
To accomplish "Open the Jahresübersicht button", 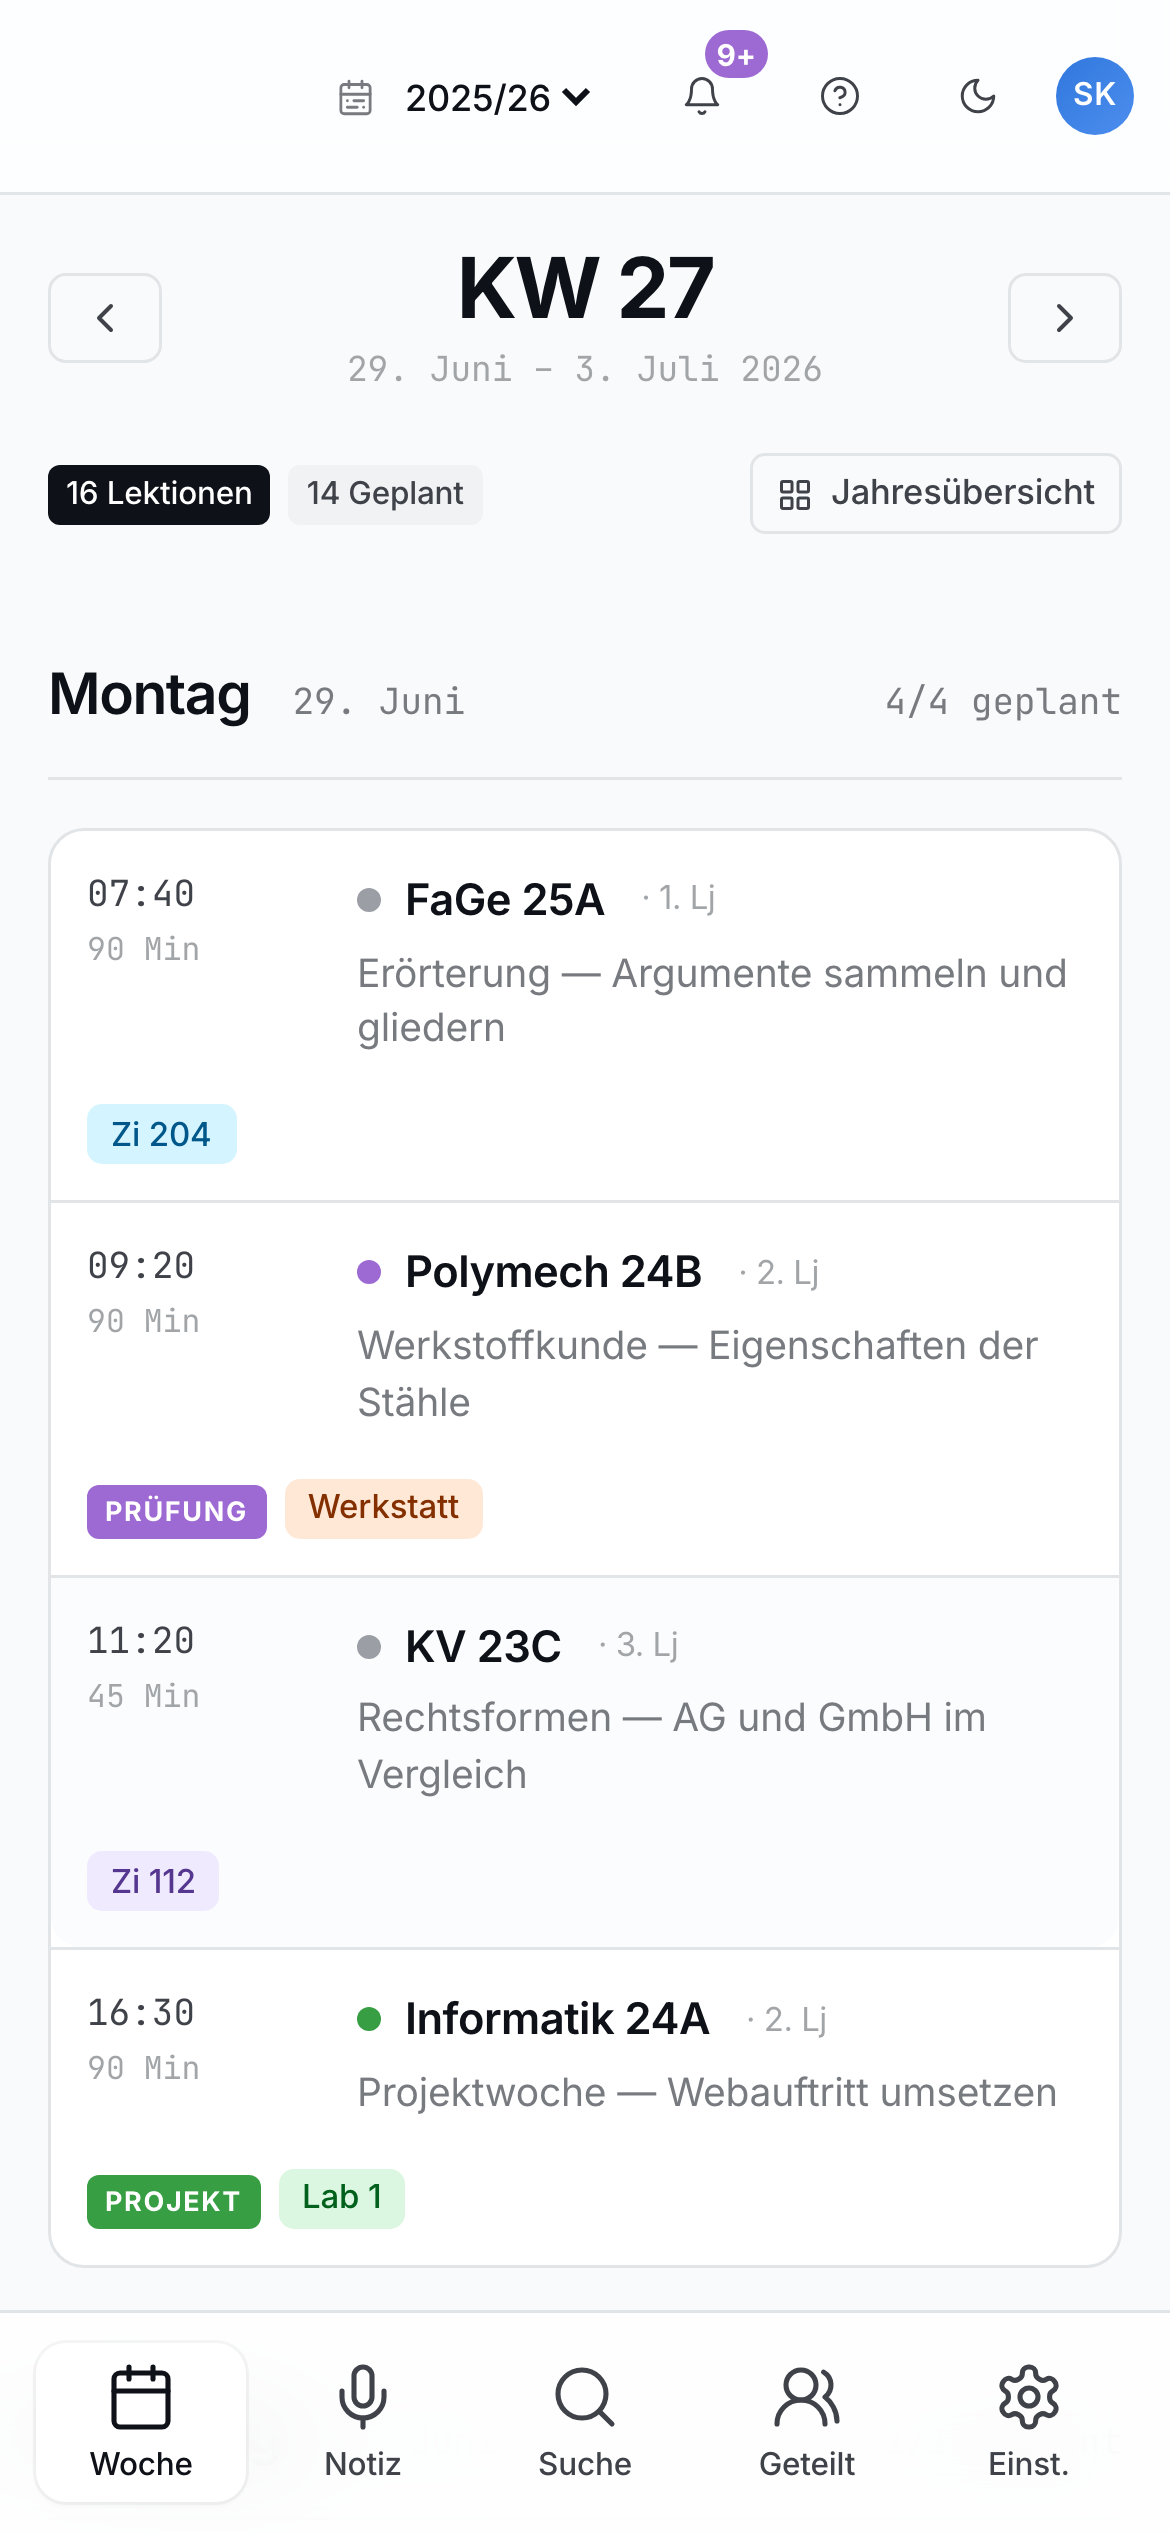I will click(x=936, y=493).
